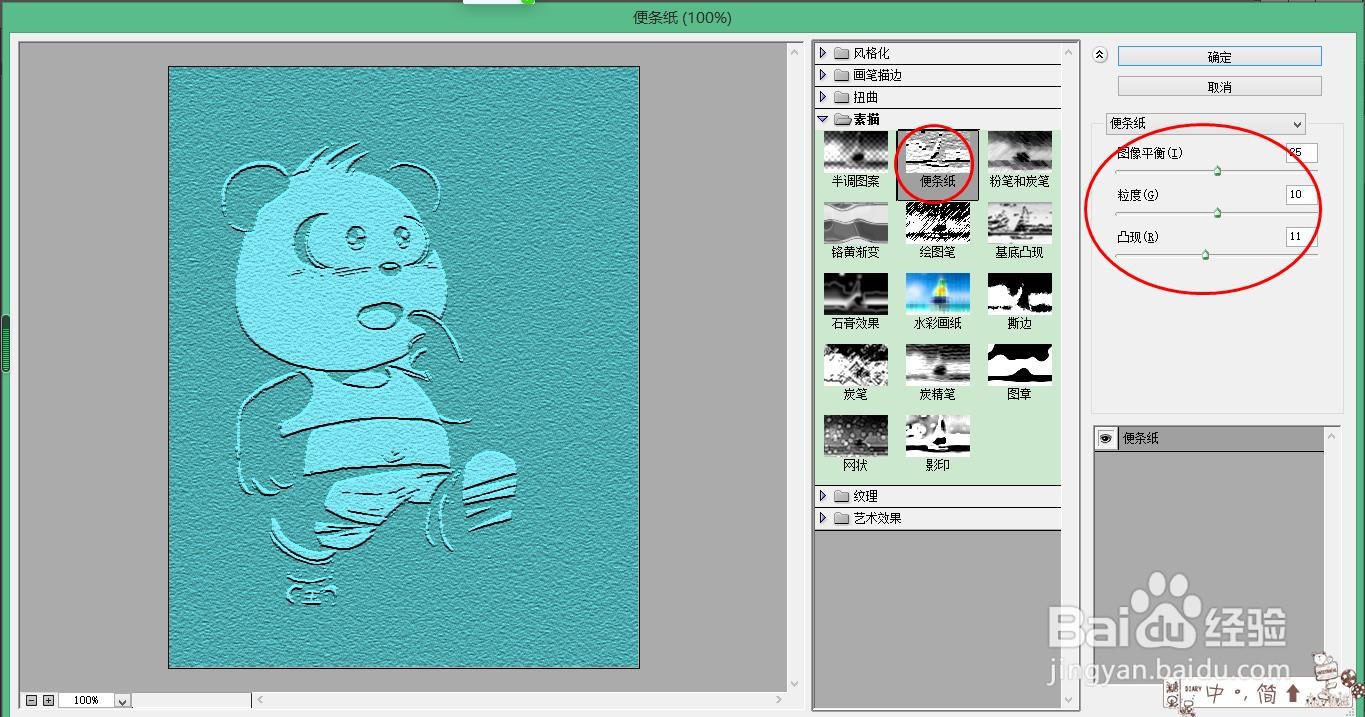Select the 便条纸 effect layer row
The width and height of the screenshot is (1365, 717).
[x=1209, y=438]
